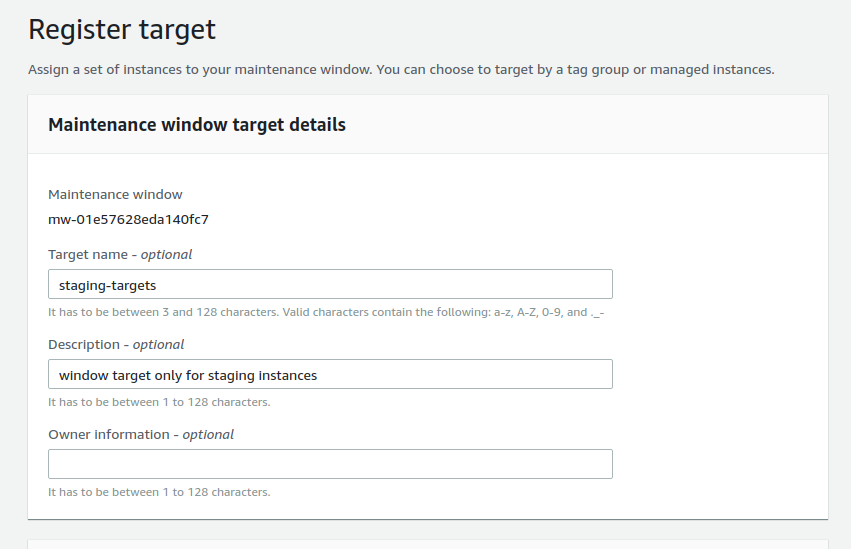851x549 pixels.
Task: Click the hint text below Description field
Action: point(159,402)
